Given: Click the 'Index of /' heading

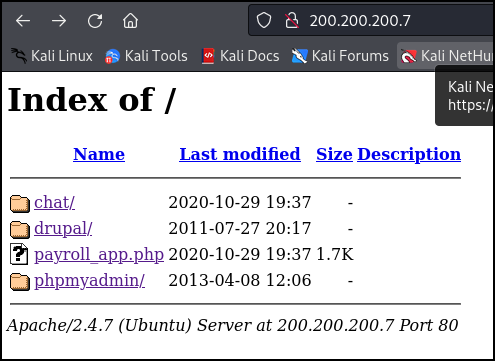Looking at the screenshot, I should (x=91, y=100).
